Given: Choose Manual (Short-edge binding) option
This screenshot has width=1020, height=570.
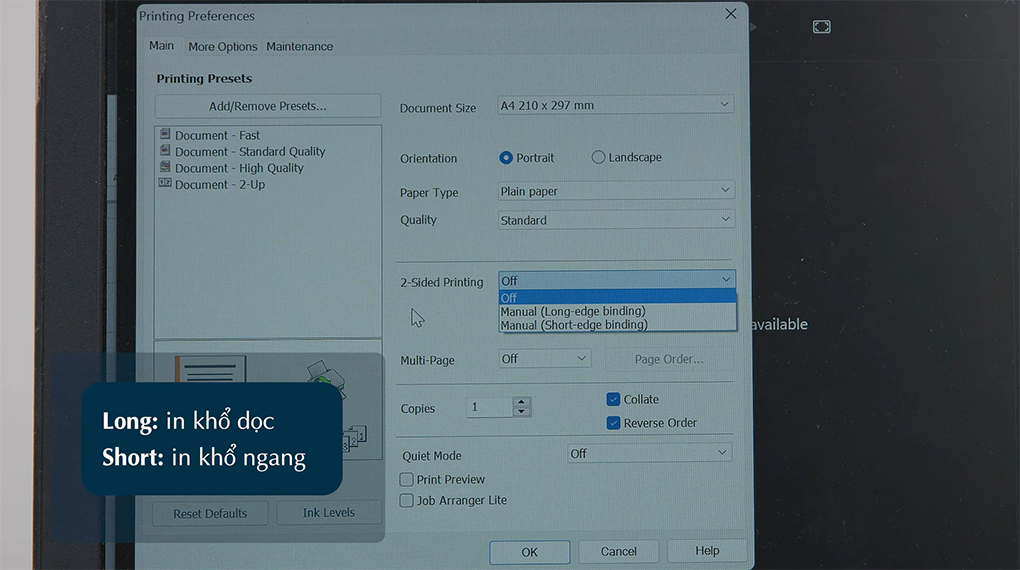Looking at the screenshot, I should click(574, 325).
